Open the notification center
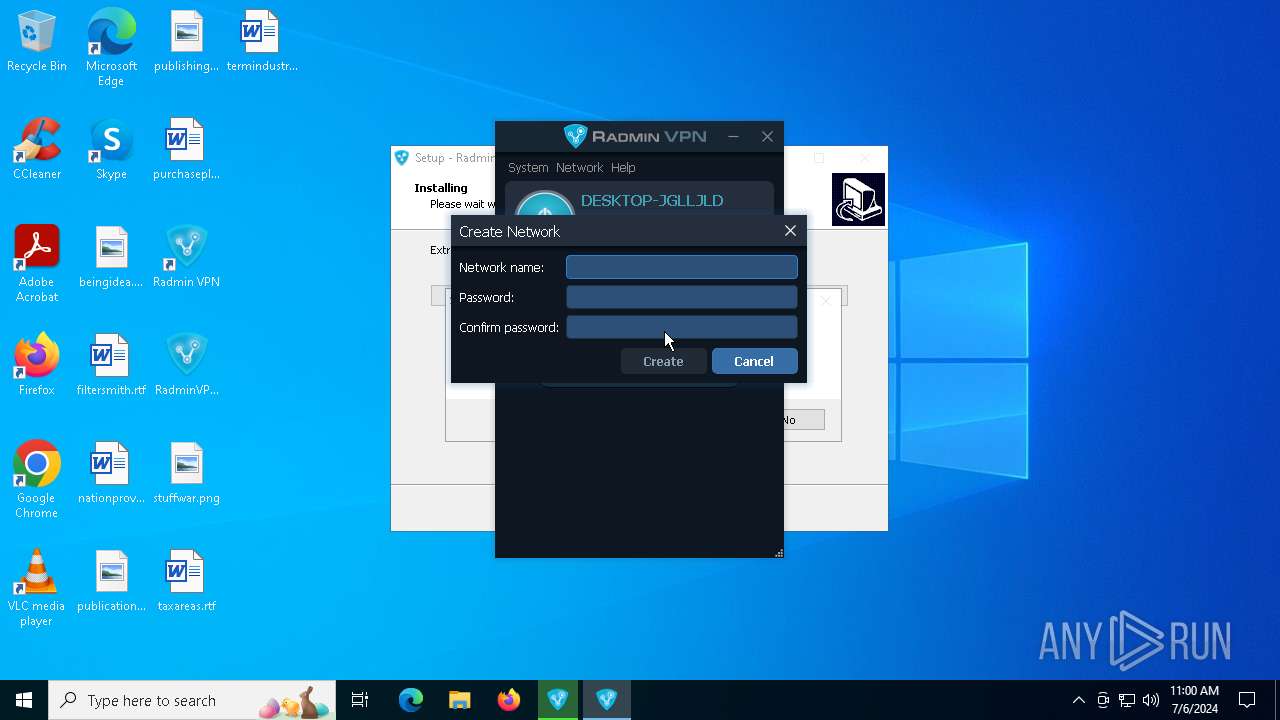The width and height of the screenshot is (1280, 720). (1247, 700)
